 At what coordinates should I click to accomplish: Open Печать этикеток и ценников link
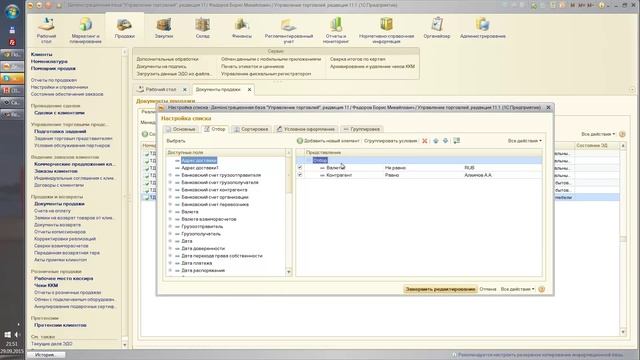(253, 67)
